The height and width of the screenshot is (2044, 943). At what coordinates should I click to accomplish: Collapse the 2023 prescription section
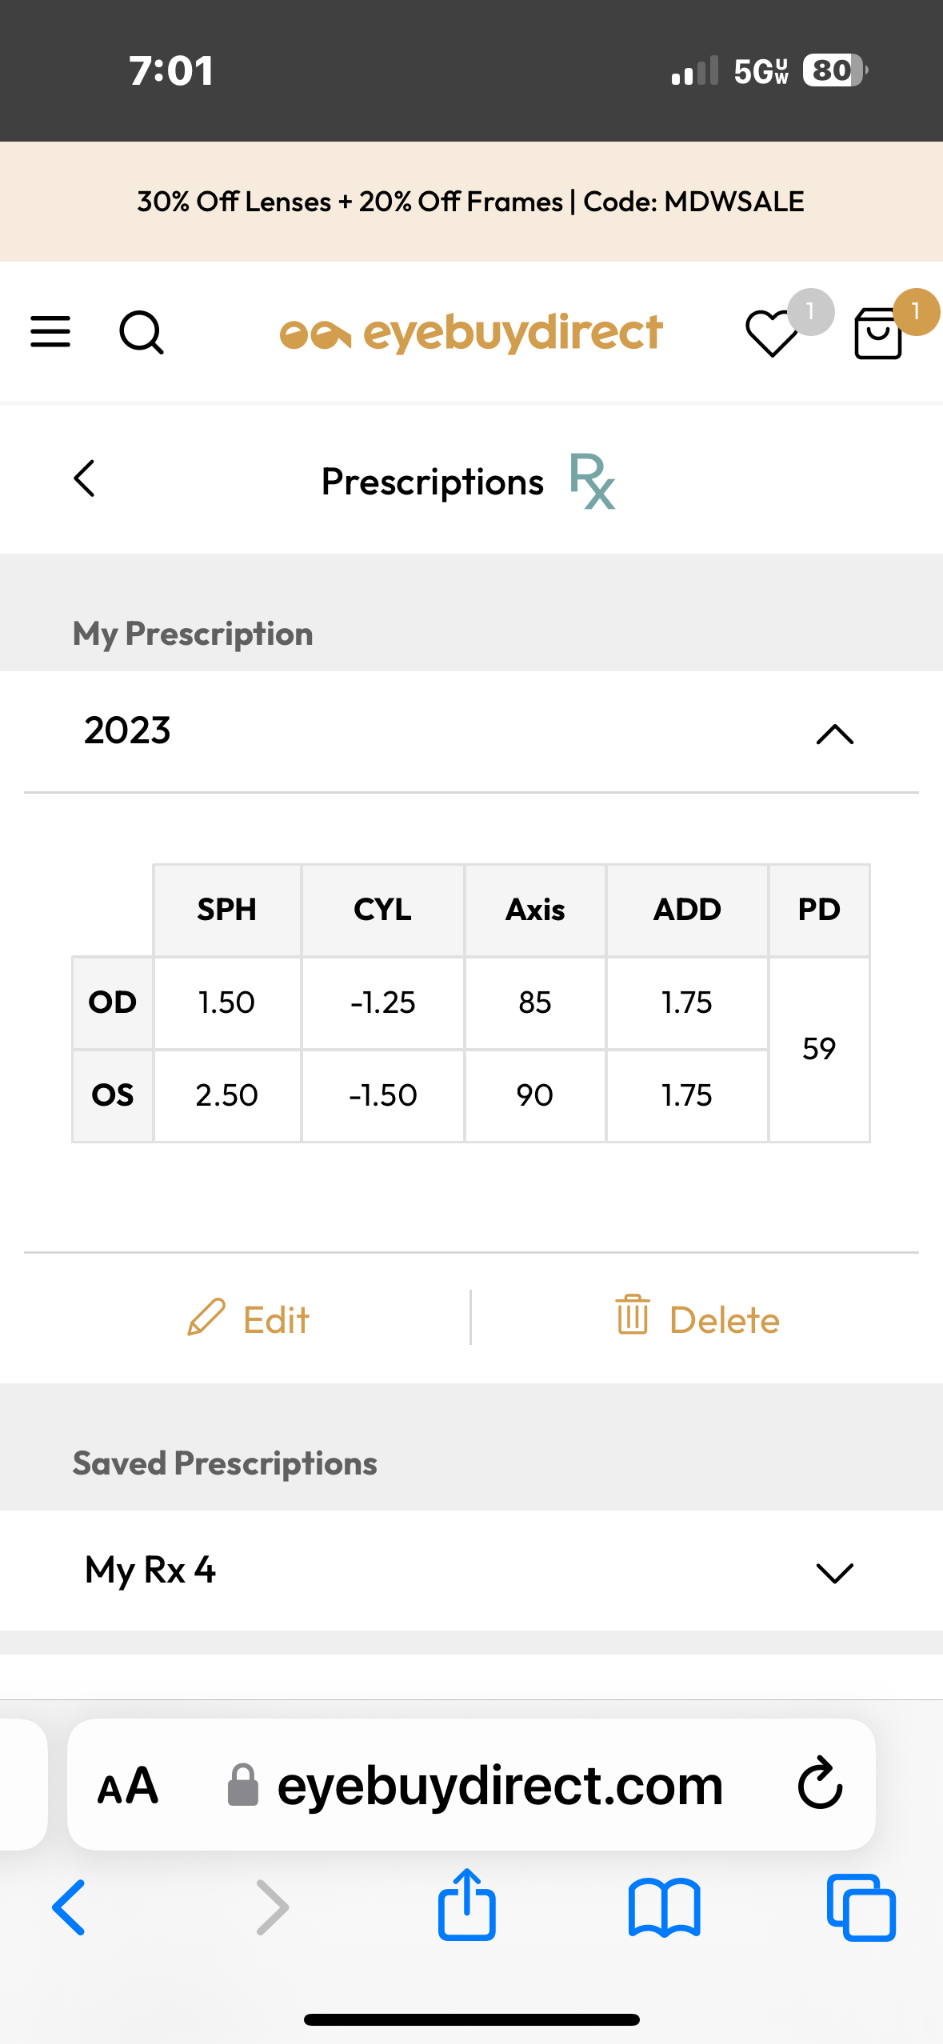834,734
